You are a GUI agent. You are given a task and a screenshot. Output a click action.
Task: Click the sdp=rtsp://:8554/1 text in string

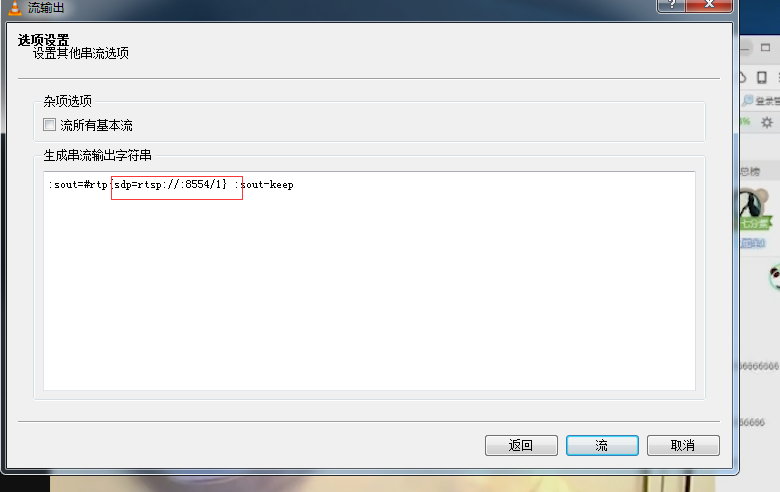168,185
